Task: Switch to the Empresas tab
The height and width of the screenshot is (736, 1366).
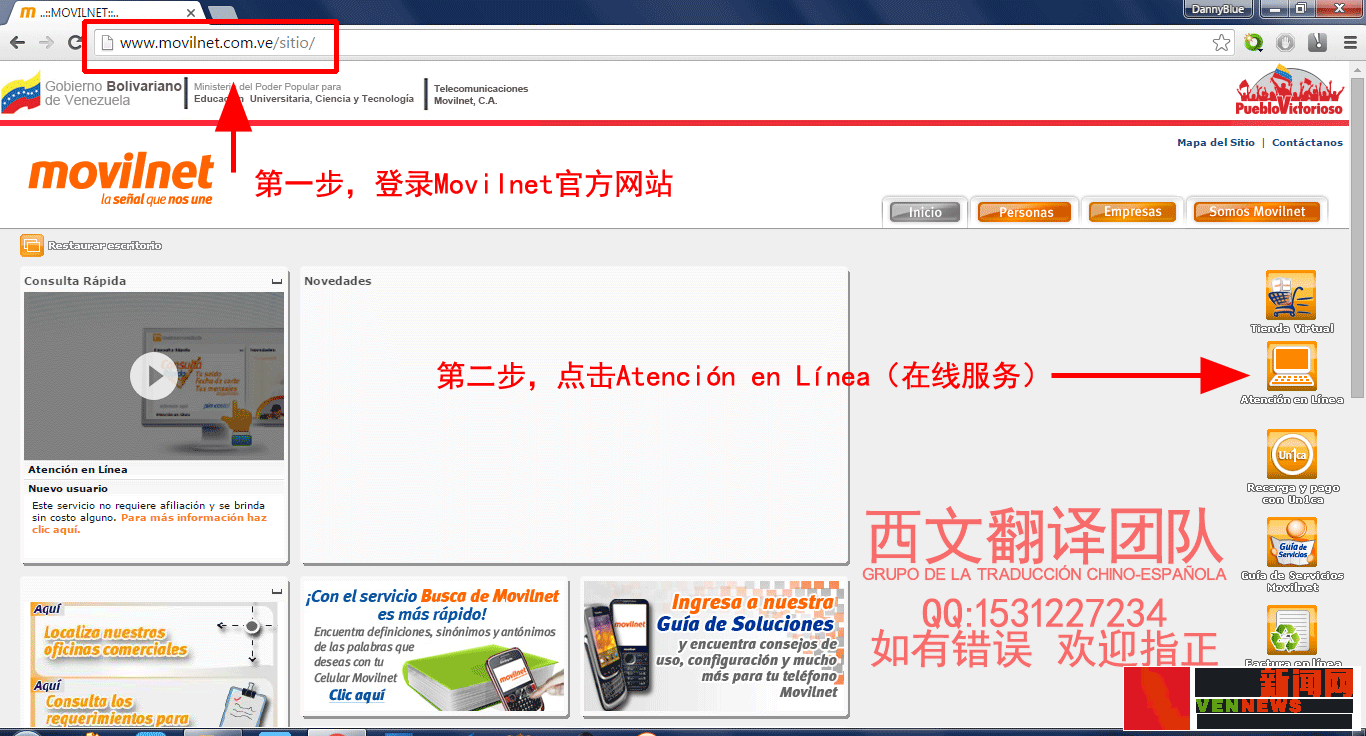Action: pyautogui.click(x=1132, y=212)
